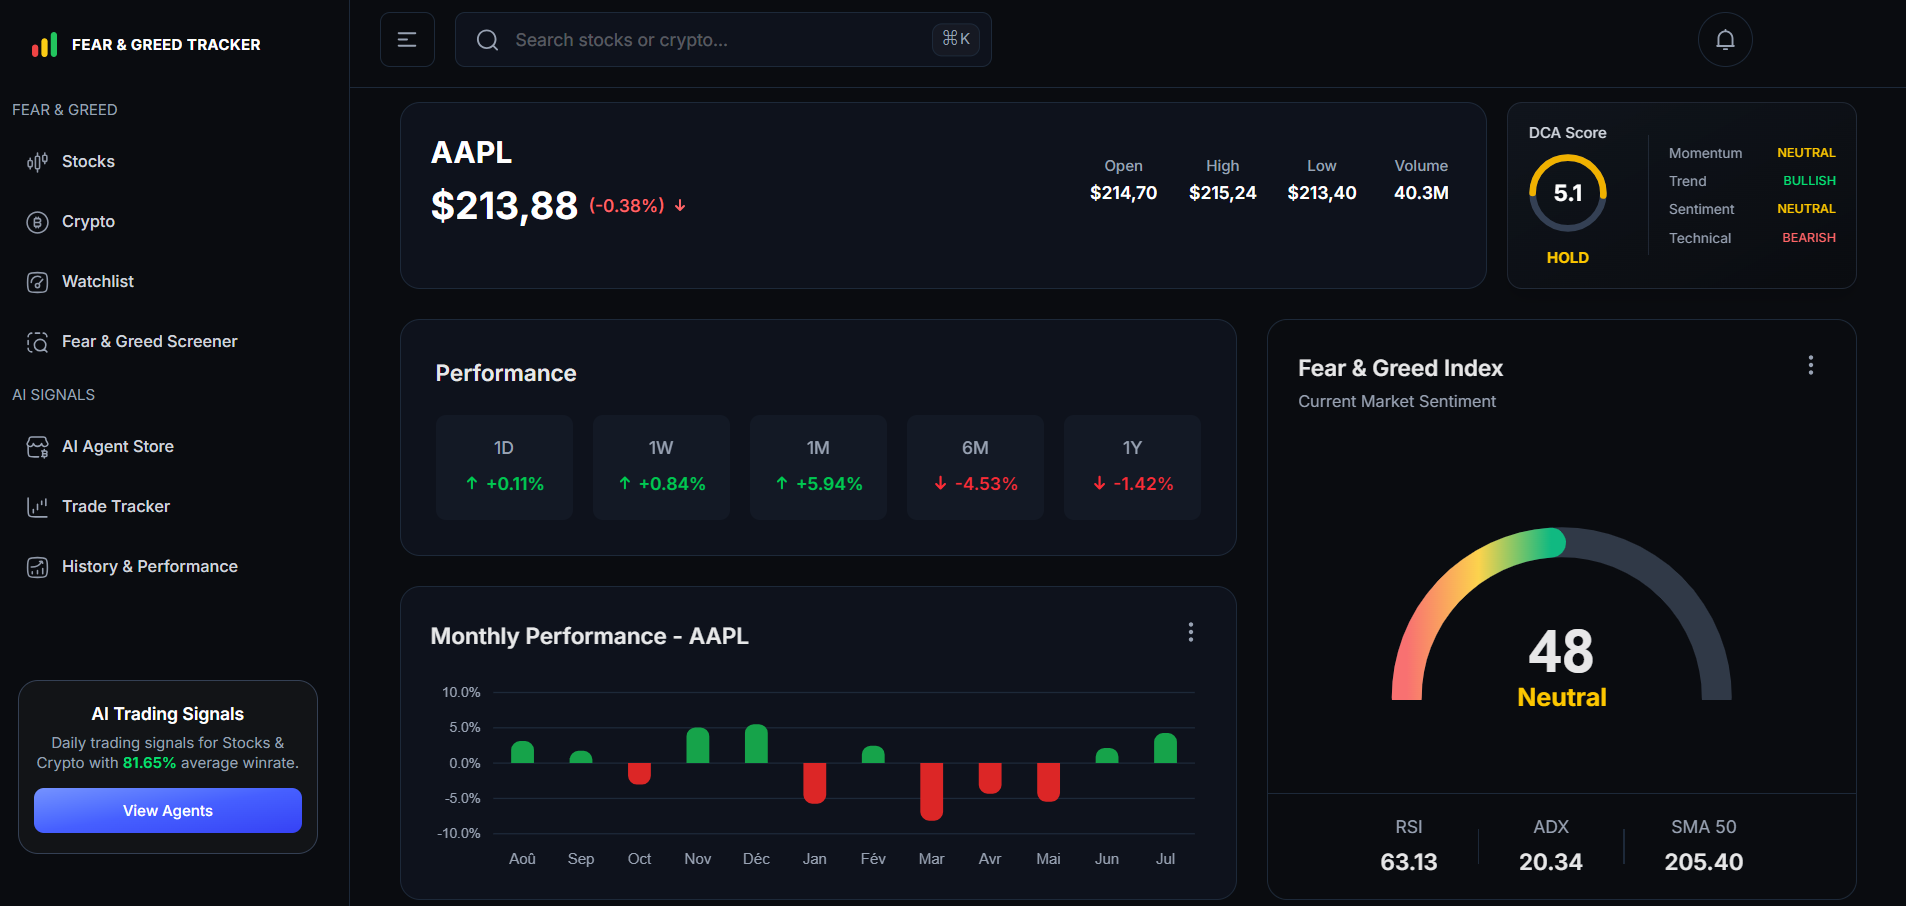Click the Déc green bar in the chart
This screenshot has height=906, width=1906.
pyautogui.click(x=756, y=743)
